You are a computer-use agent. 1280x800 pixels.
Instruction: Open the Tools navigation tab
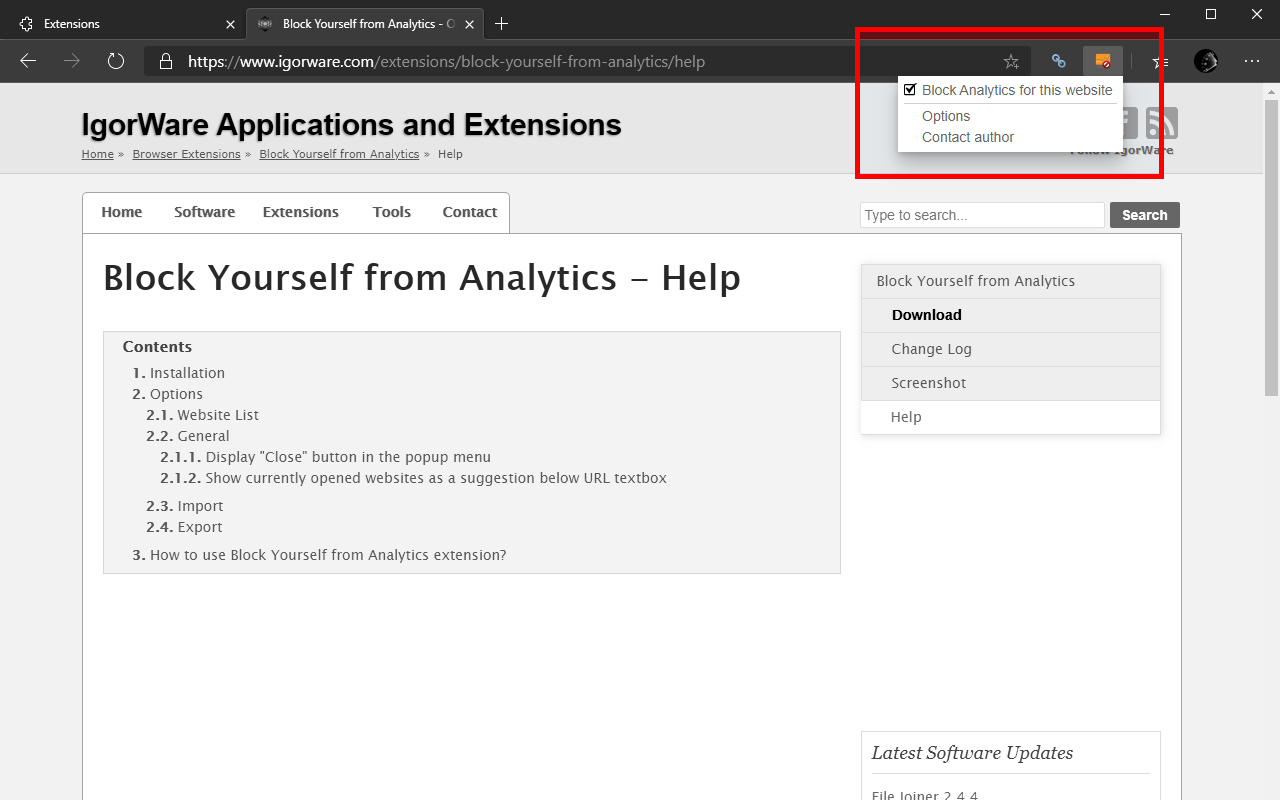pyautogui.click(x=392, y=212)
